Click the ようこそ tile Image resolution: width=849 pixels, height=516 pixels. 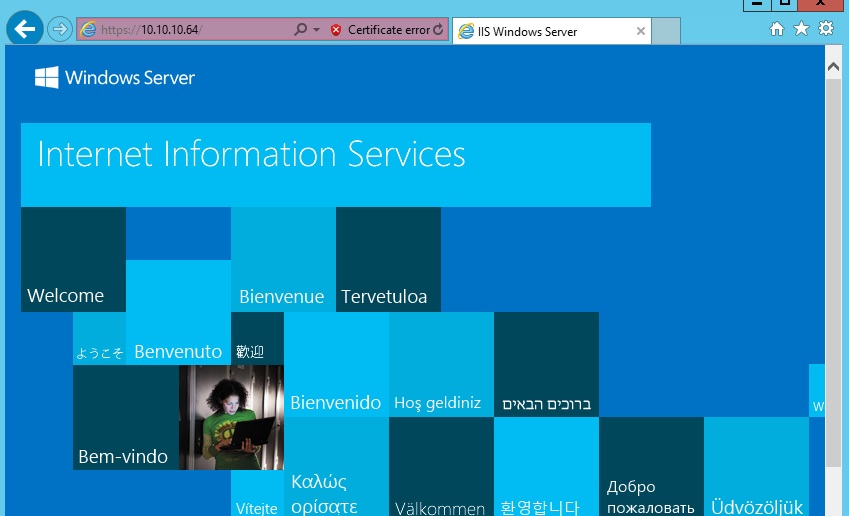(100, 338)
